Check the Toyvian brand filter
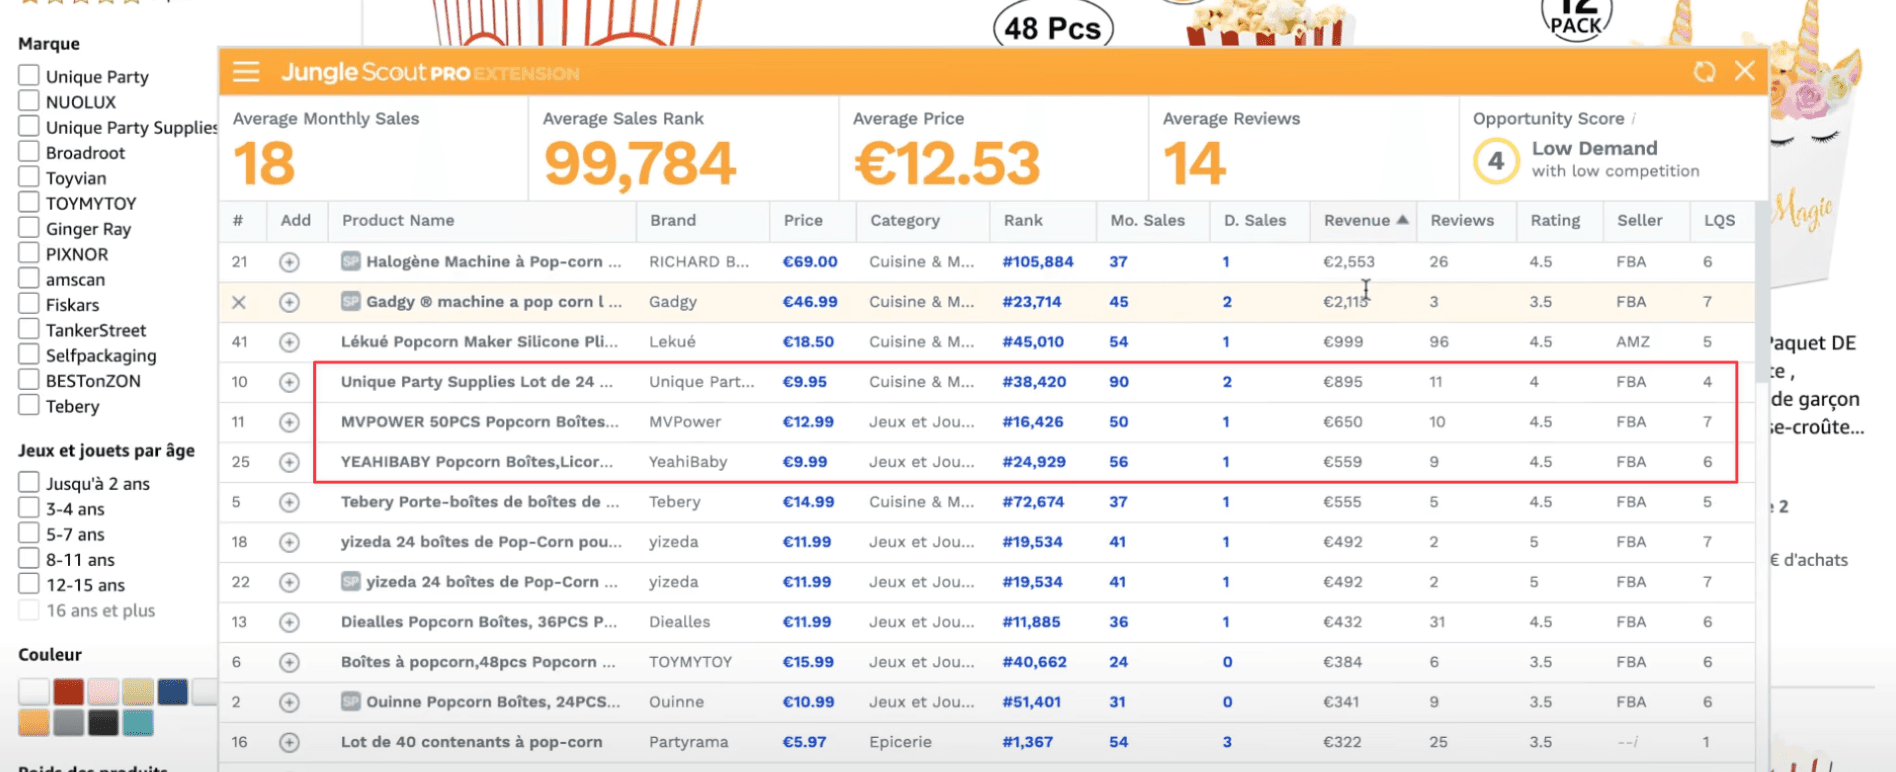 click(x=29, y=176)
